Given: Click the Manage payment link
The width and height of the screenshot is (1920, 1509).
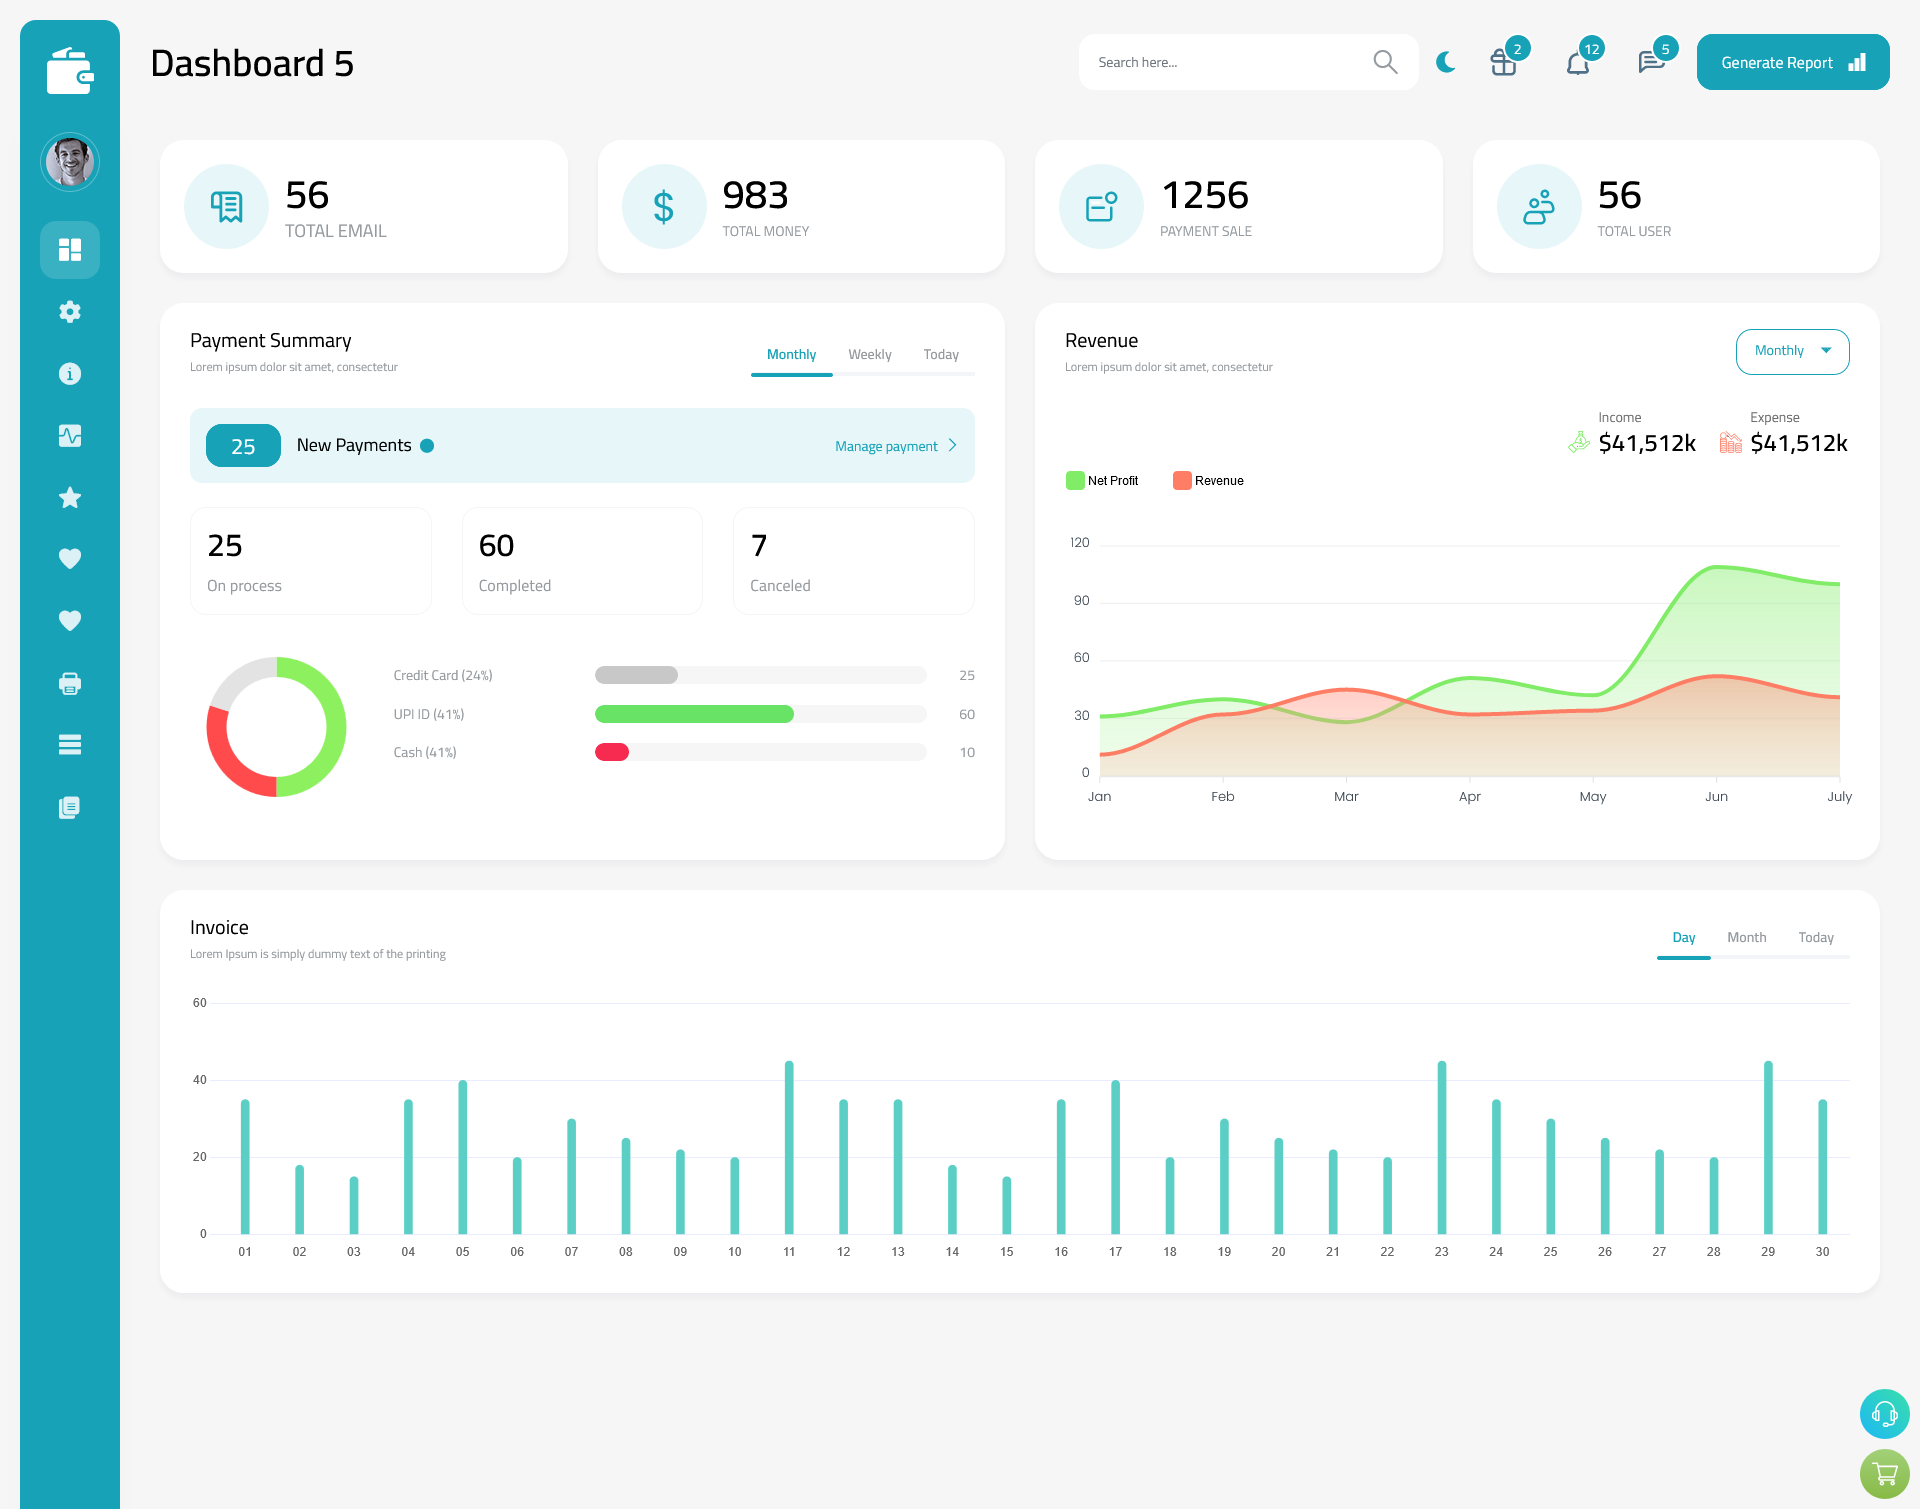Looking at the screenshot, I should point(891,444).
